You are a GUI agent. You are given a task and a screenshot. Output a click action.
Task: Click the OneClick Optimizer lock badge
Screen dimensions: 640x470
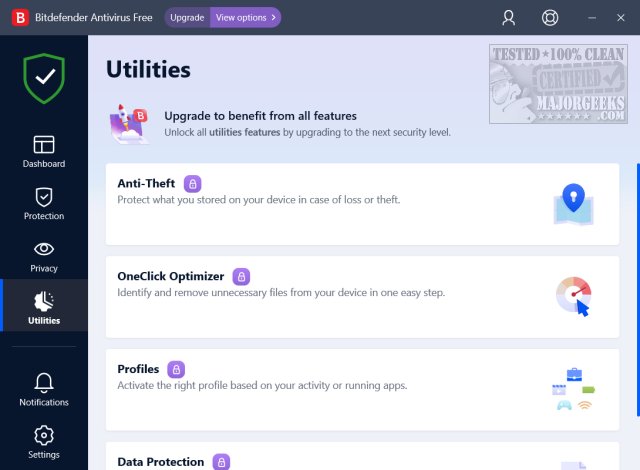[x=241, y=276]
